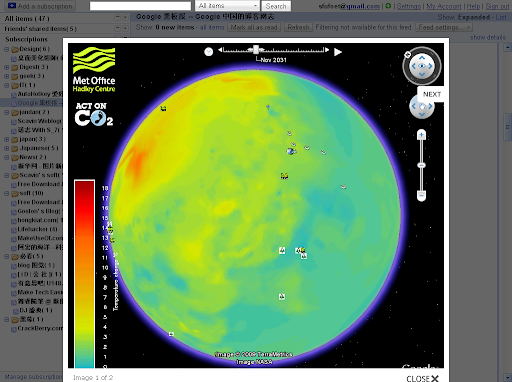Click the Refresh button in Reader
512x382 pixels.
tap(298, 27)
